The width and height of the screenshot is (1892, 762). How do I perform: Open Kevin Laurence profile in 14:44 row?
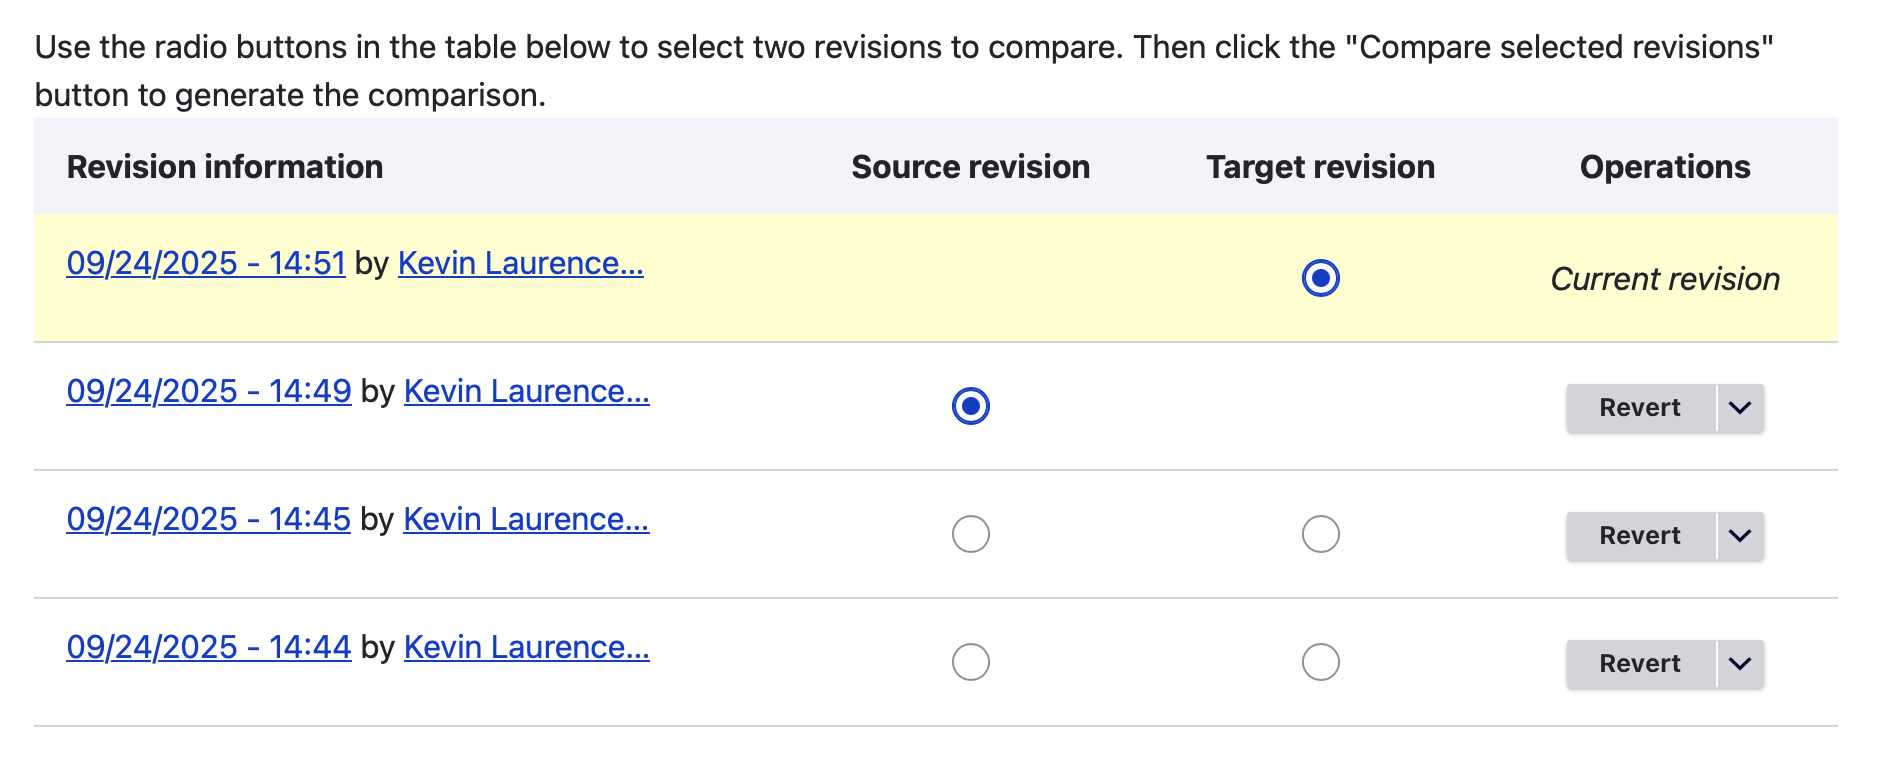pyautogui.click(x=526, y=647)
